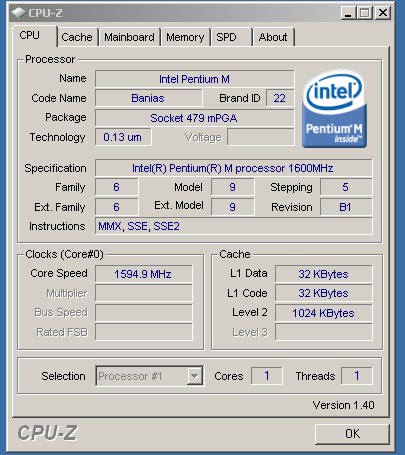Screen dimensions: 405x455
Task: Click the CPU-Z title bar icon
Action: point(18,13)
